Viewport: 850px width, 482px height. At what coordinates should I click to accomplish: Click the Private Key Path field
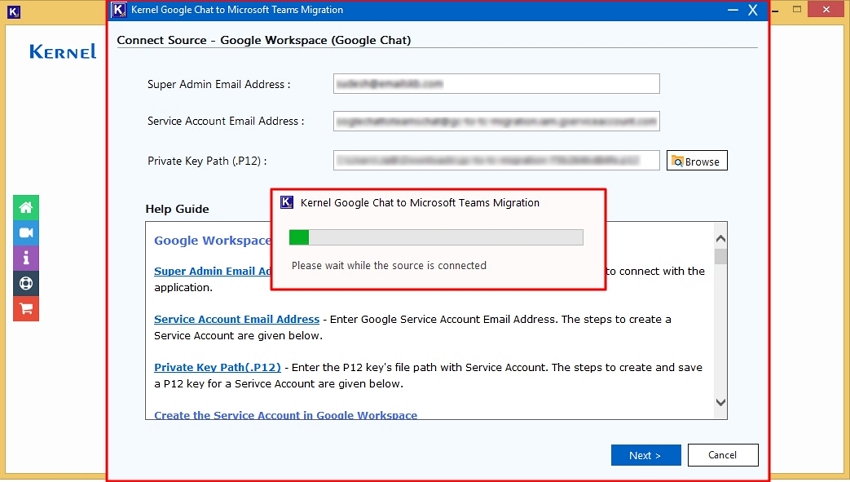click(x=496, y=160)
